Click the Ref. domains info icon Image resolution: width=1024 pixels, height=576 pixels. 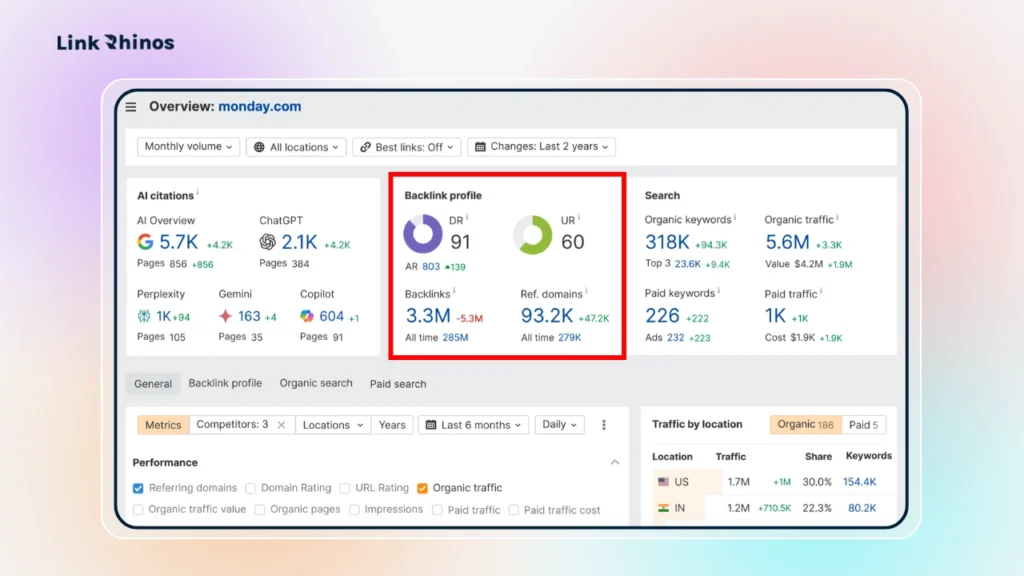click(586, 292)
